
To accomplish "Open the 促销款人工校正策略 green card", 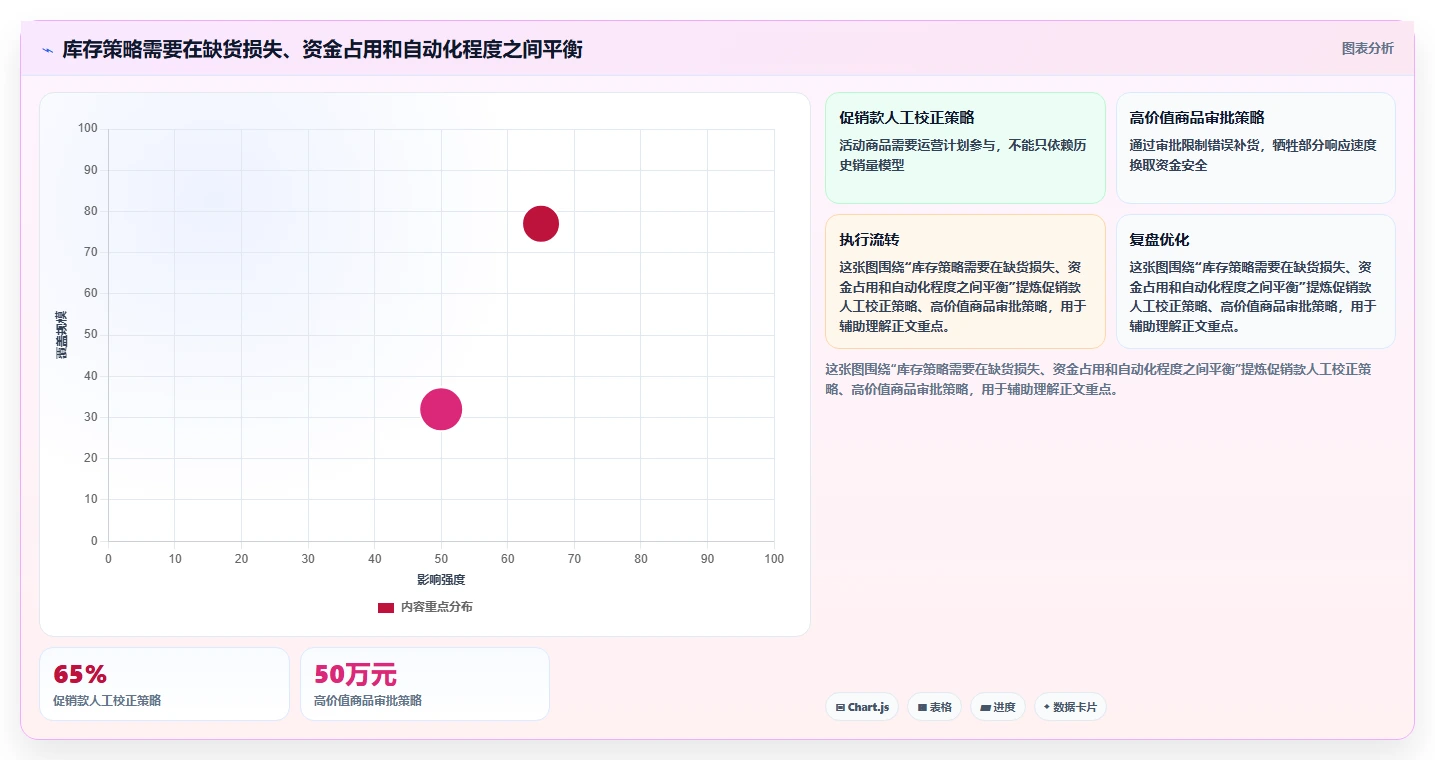I will point(965,148).
